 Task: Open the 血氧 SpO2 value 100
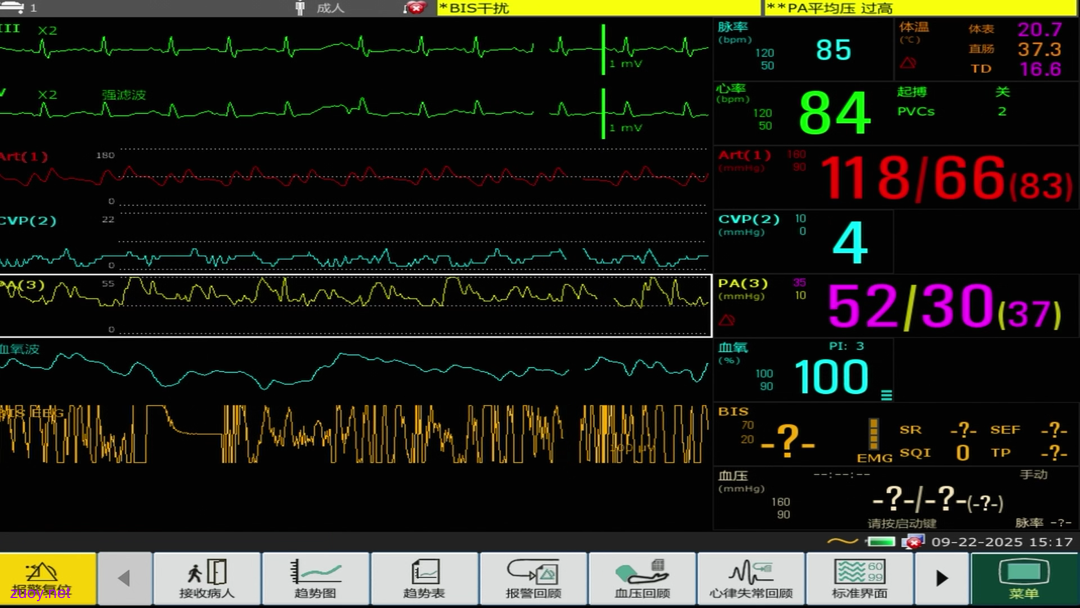pos(831,377)
